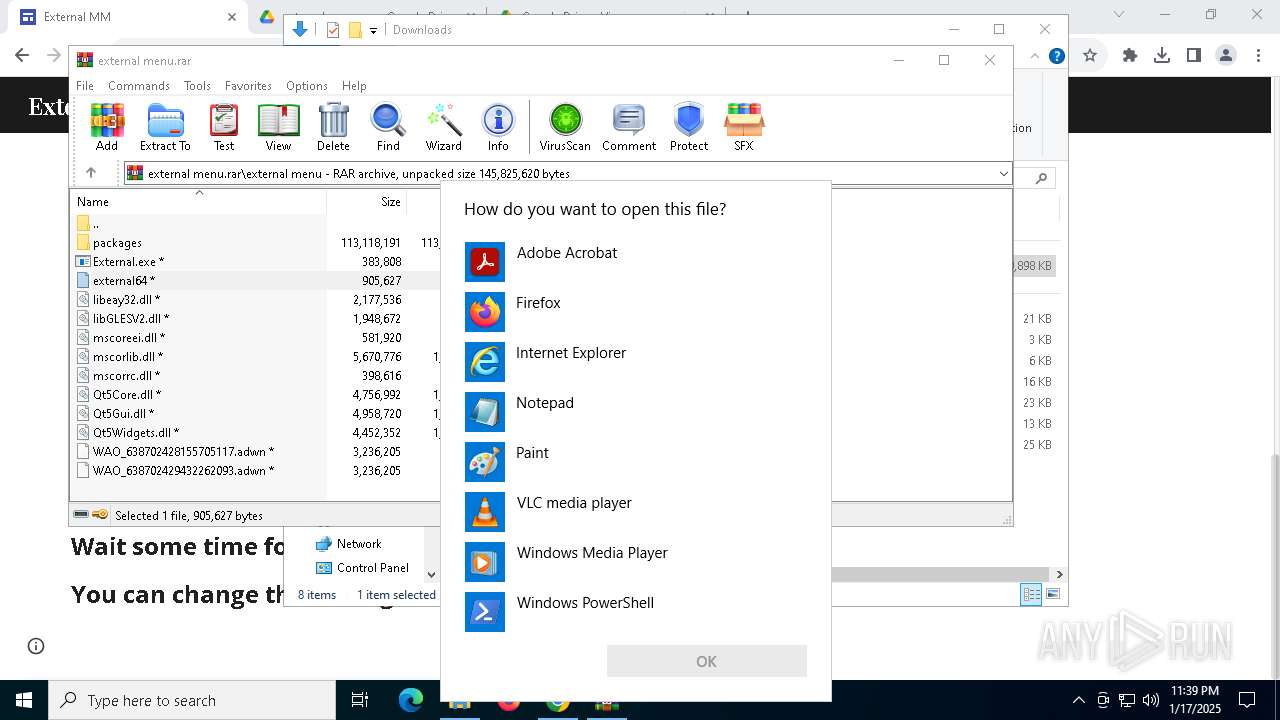The height and width of the screenshot is (720, 1280).
Task: Open the Favorites menu
Action: click(x=248, y=86)
